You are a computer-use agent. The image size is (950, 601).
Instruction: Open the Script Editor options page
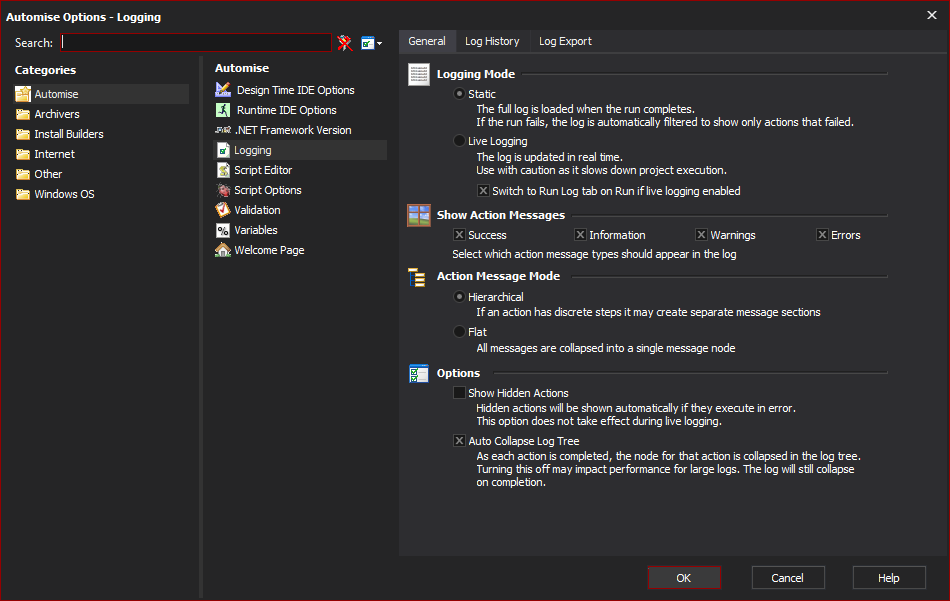coord(263,170)
